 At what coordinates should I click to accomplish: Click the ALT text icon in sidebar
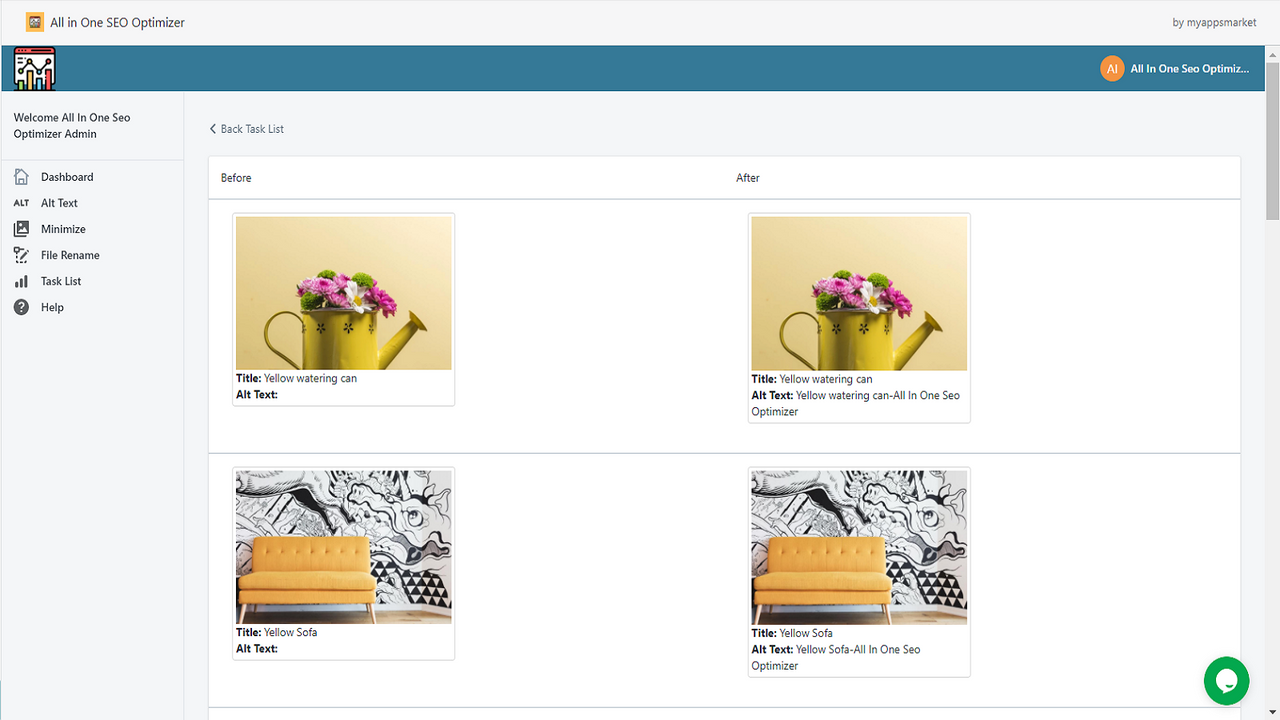pos(21,203)
